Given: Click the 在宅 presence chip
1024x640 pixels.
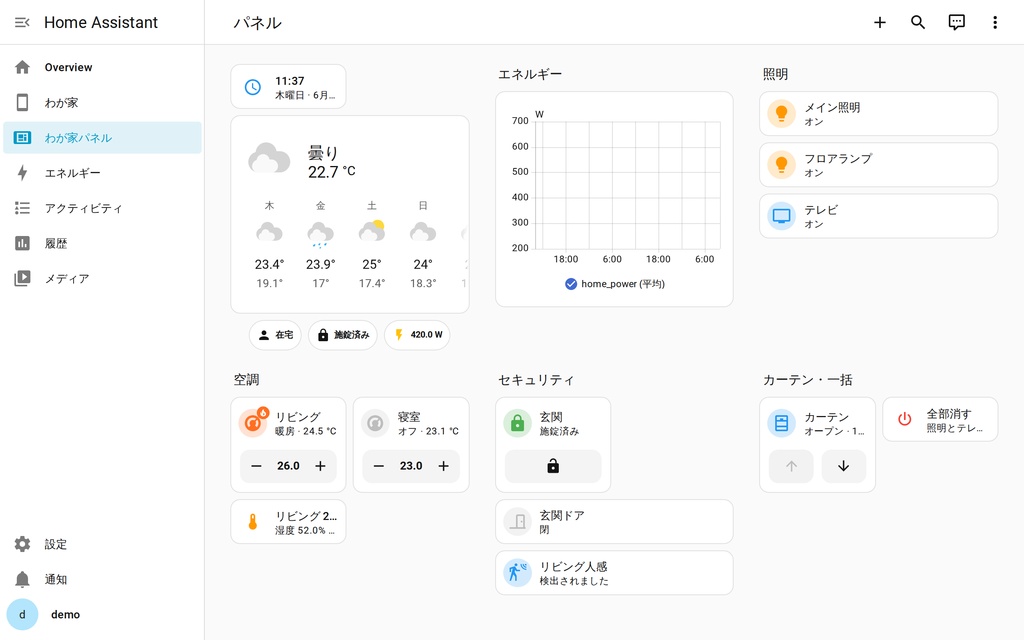Looking at the screenshot, I should 275,335.
